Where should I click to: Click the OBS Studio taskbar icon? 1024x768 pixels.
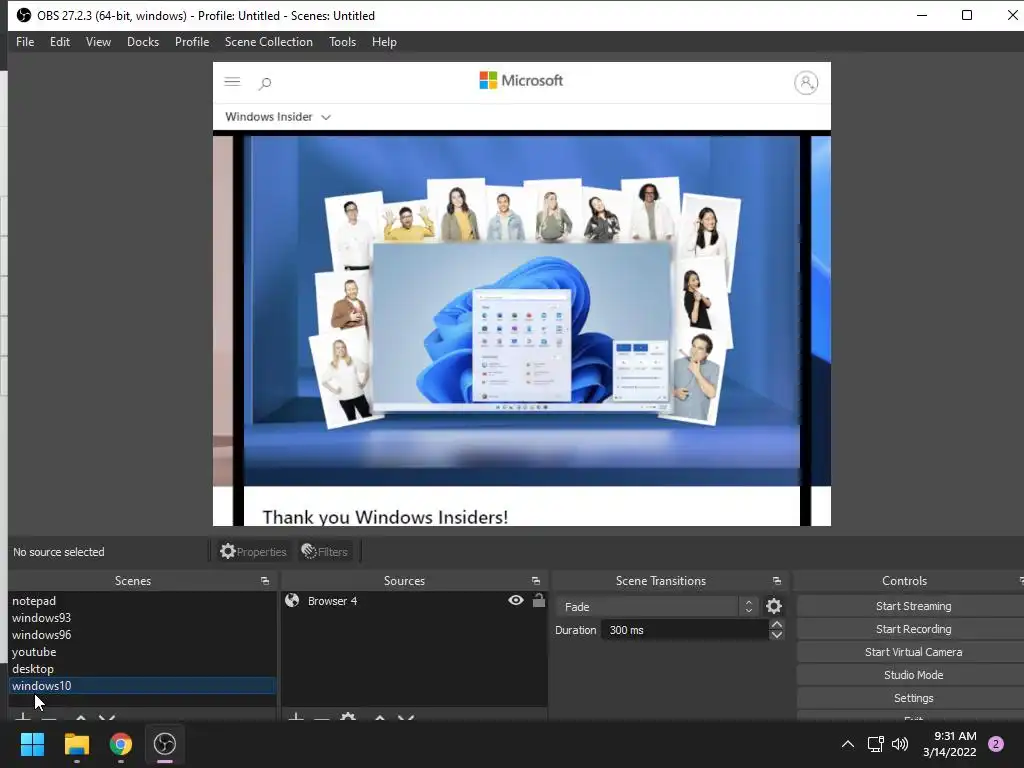(x=165, y=743)
